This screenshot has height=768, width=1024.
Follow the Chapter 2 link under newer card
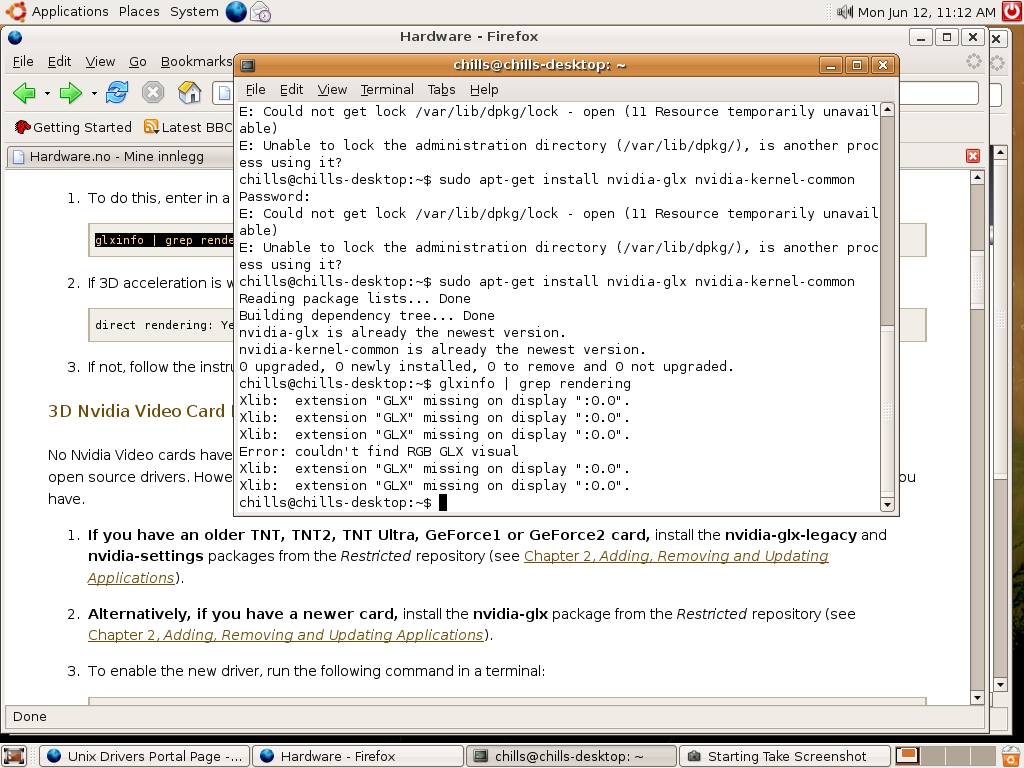tap(286, 635)
